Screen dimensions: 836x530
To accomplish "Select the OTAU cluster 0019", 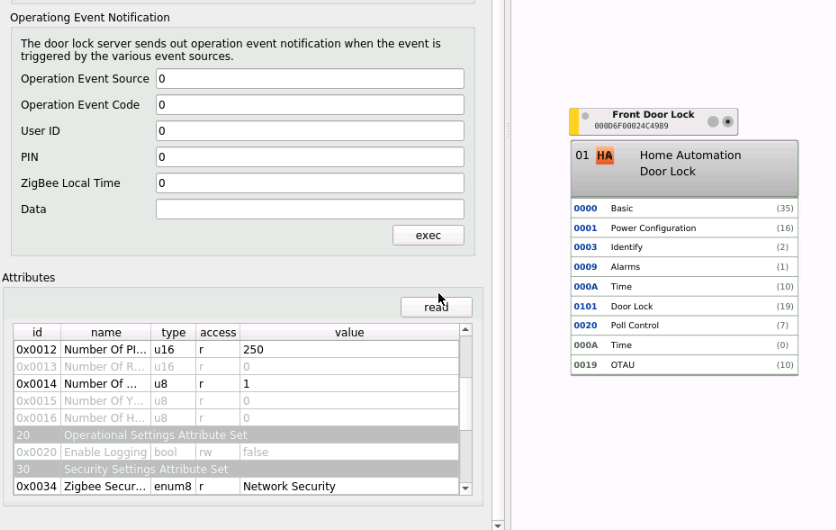I will [684, 365].
